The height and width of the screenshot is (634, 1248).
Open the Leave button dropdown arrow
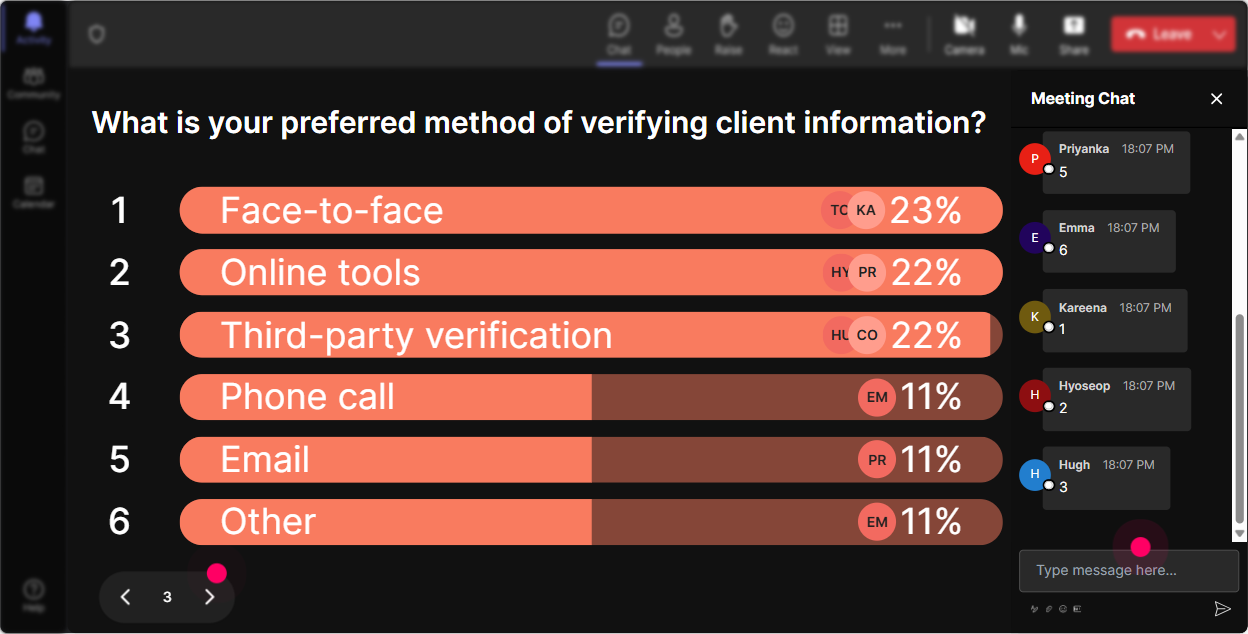tap(1219, 34)
